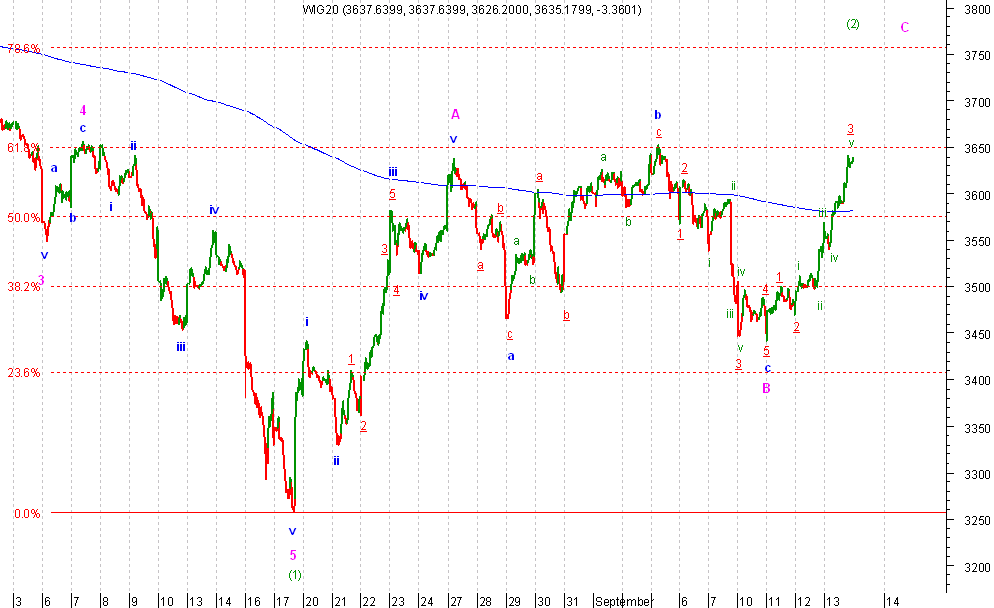Screen dimensions: 994x608
Task: Select the magenta 4 wave label
Action: [83, 111]
